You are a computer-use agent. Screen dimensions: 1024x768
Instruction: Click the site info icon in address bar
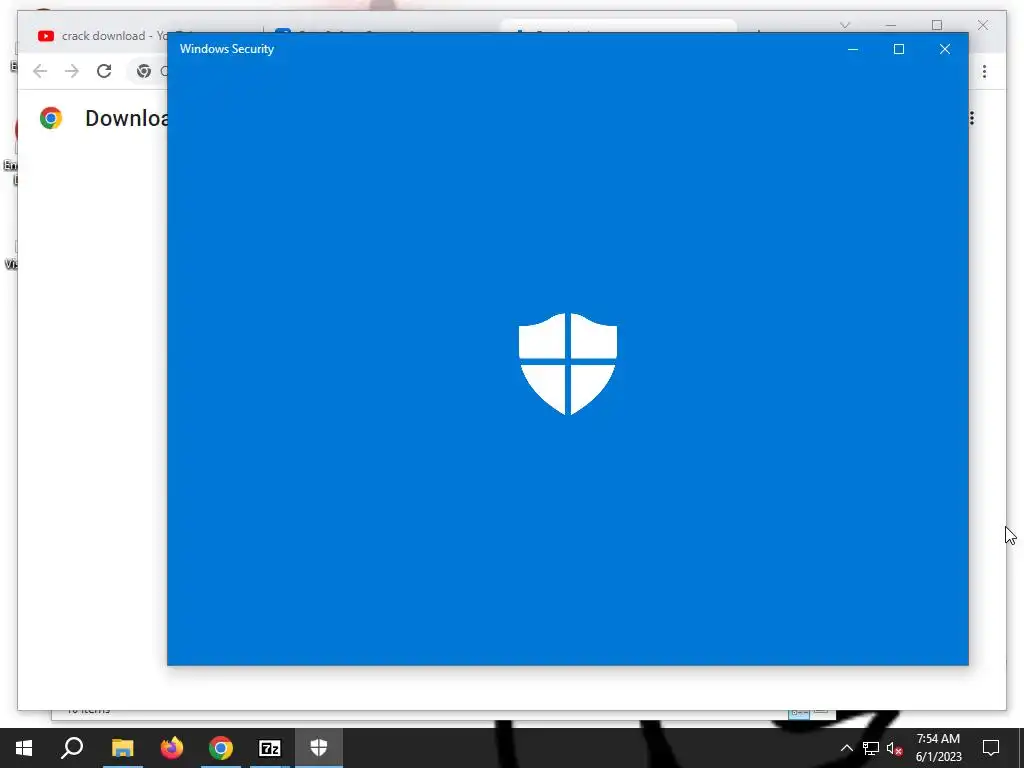[x=144, y=71]
